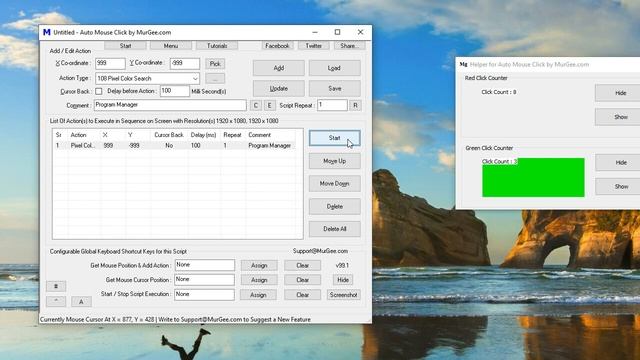Click the Move Down button
640x360 pixels.
click(x=335, y=184)
